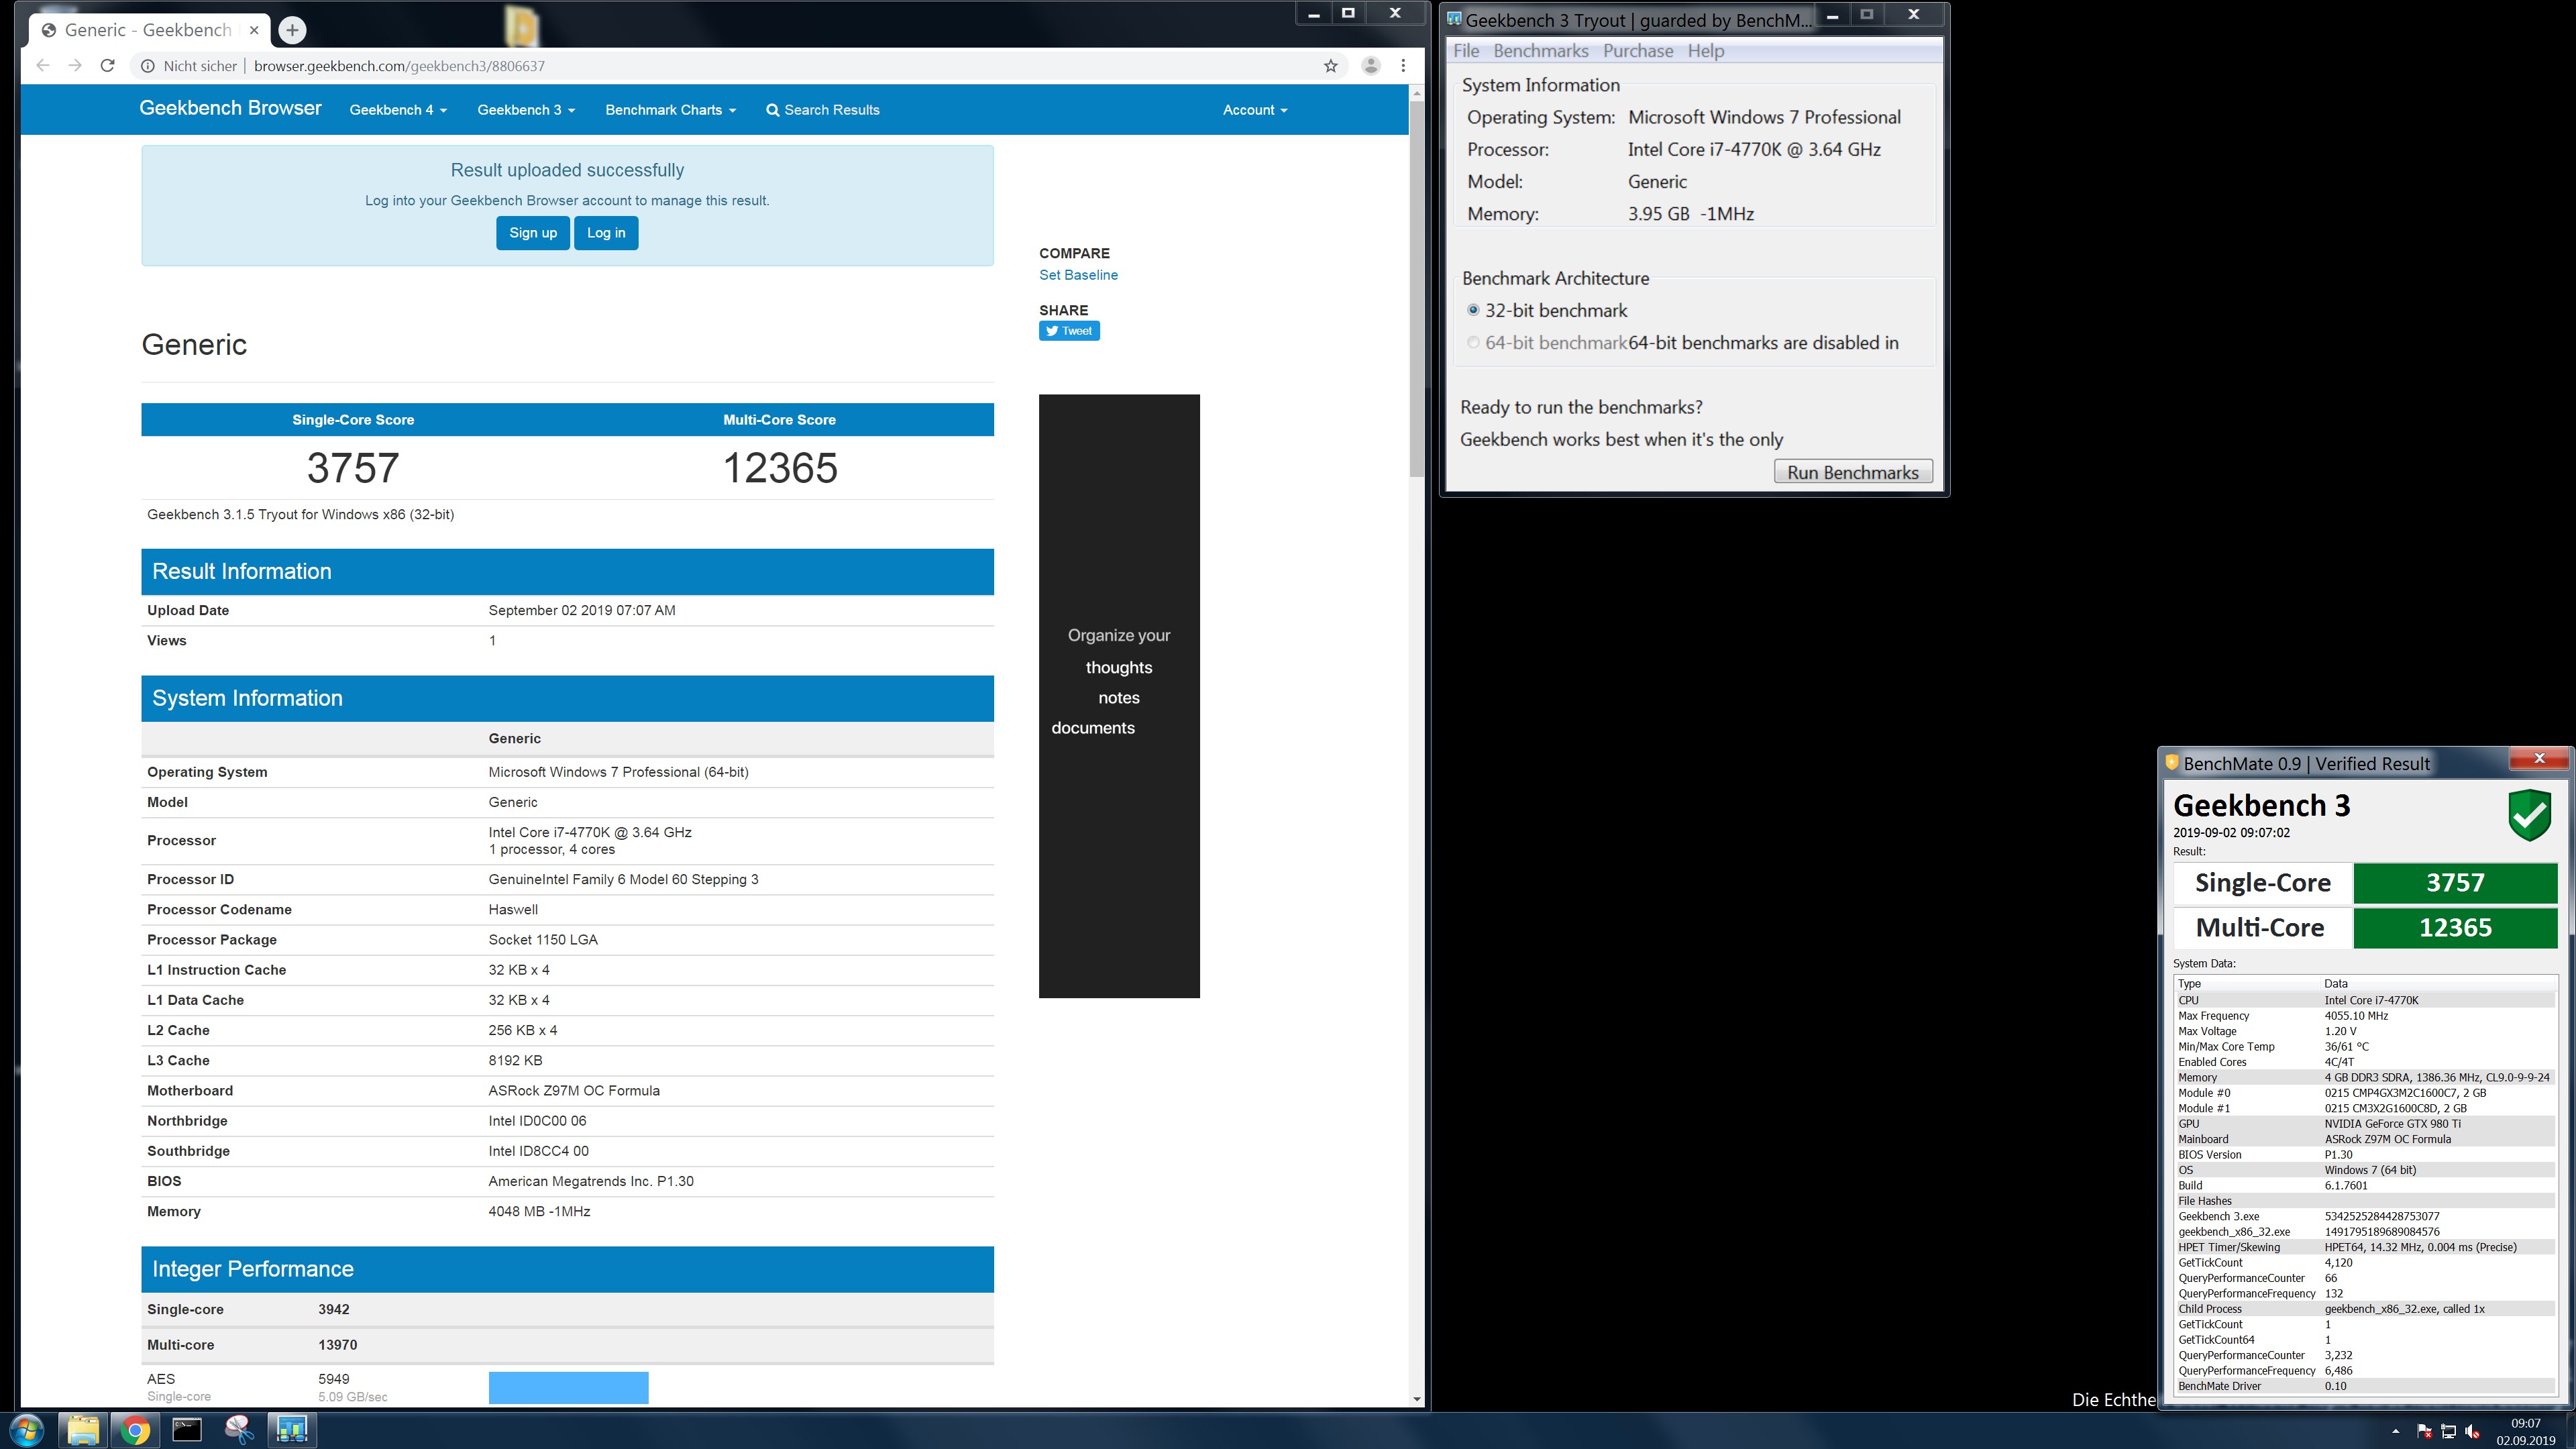2576x1449 pixels.
Task: Click the Sign up button
Action: point(533,233)
